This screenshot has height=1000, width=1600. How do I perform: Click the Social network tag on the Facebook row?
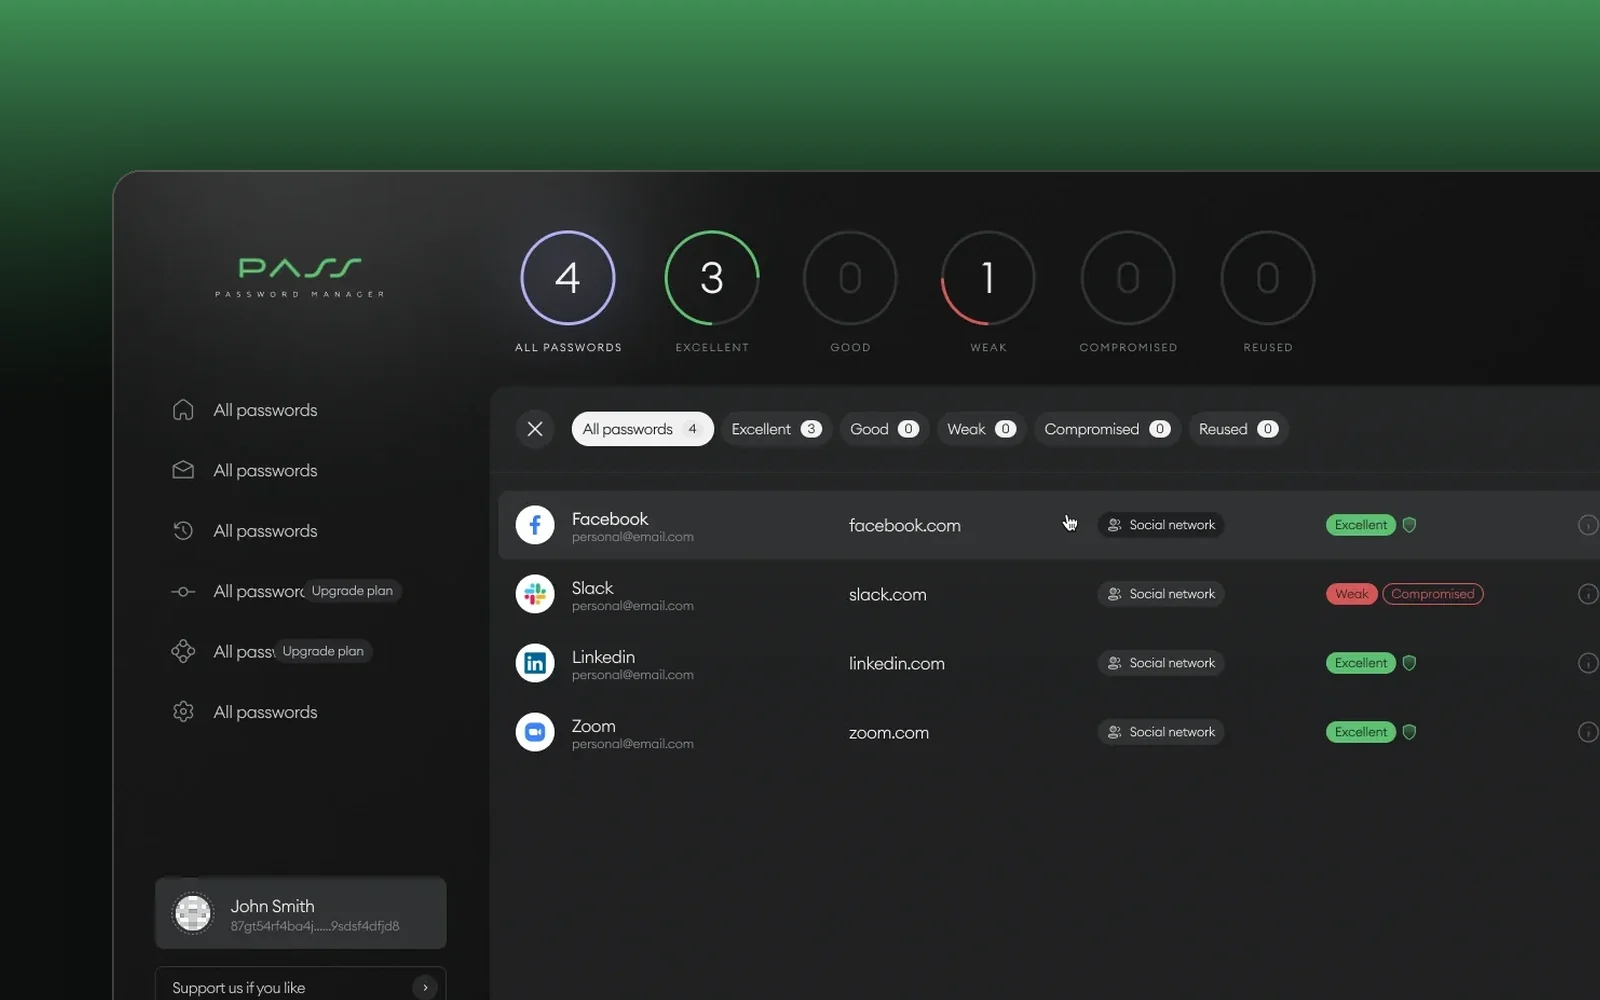click(x=1161, y=525)
